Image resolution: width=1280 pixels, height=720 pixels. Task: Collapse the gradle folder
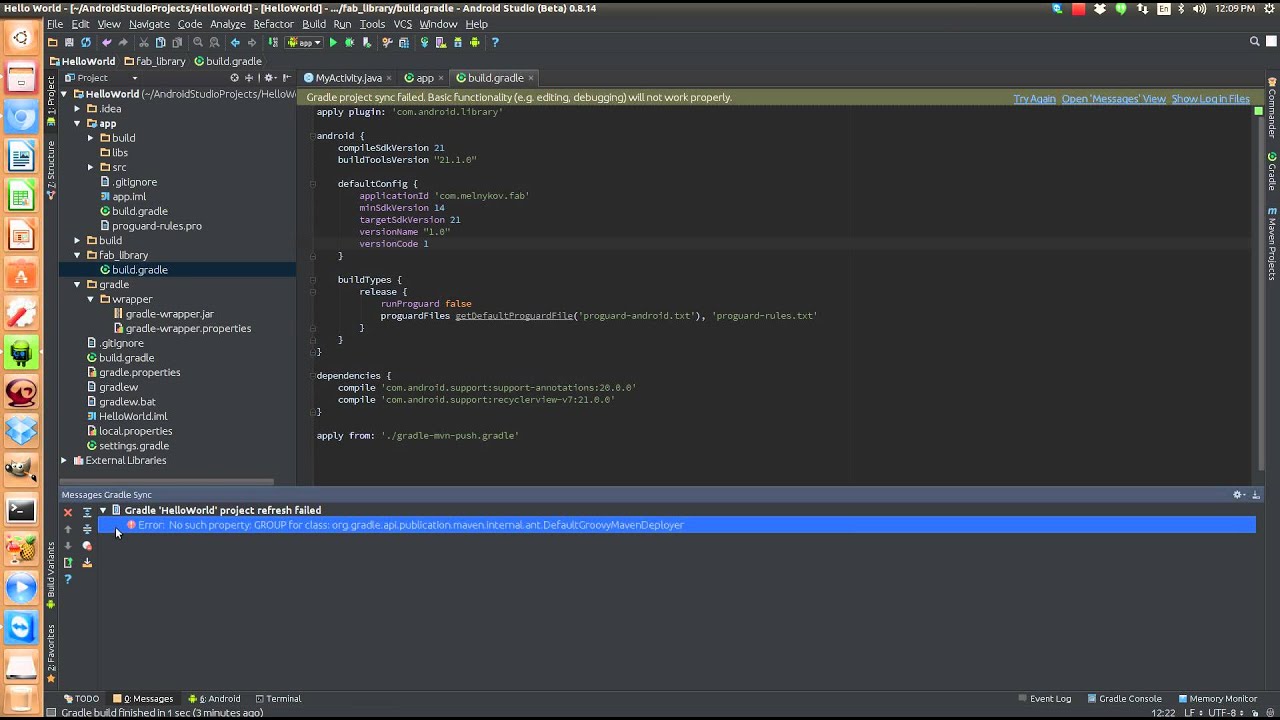click(77, 285)
